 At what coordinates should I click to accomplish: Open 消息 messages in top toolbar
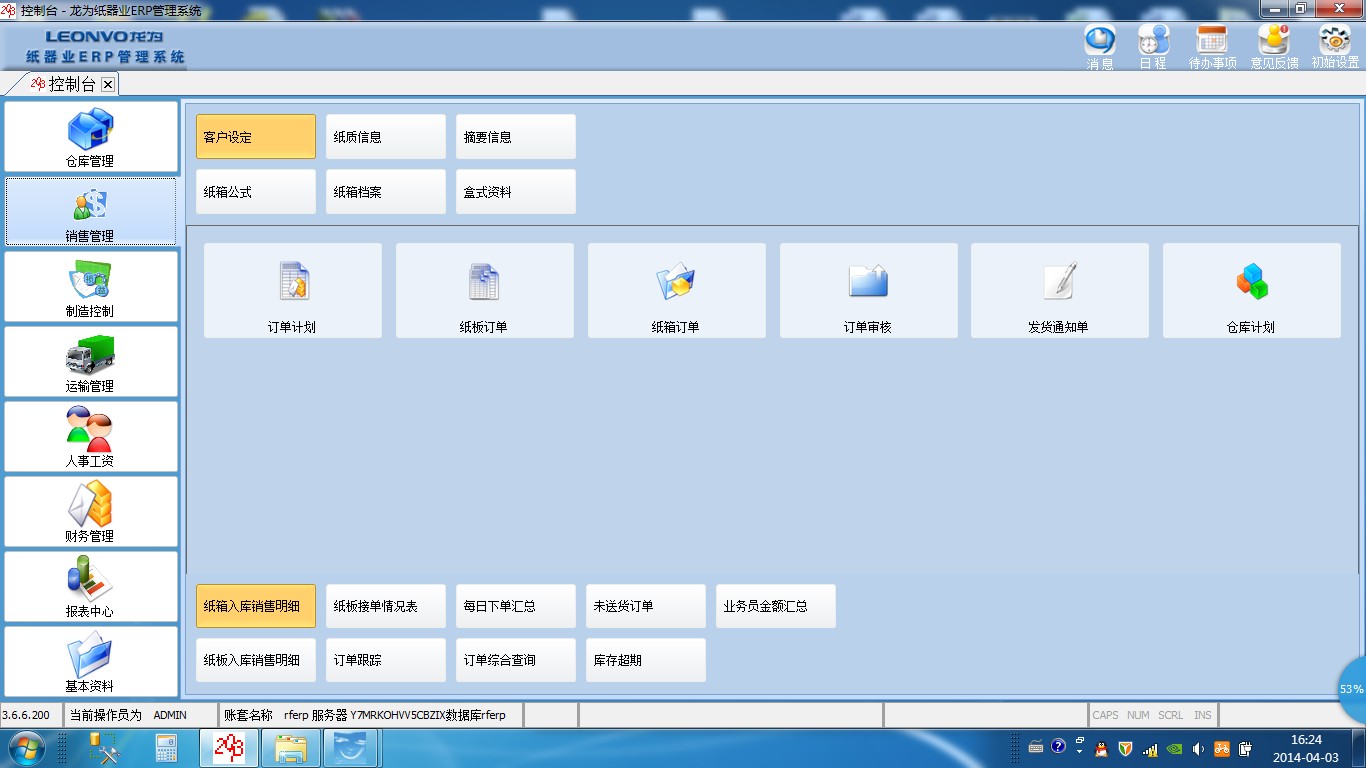click(1100, 45)
